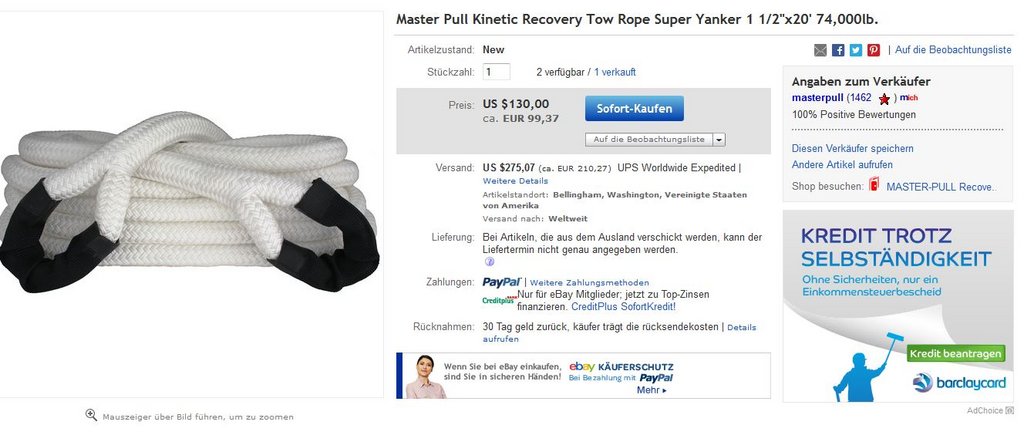The image size is (1024, 442).
Task: Click 'Kredit beantragen' in the Barclaycard ad
Action: tap(956, 354)
